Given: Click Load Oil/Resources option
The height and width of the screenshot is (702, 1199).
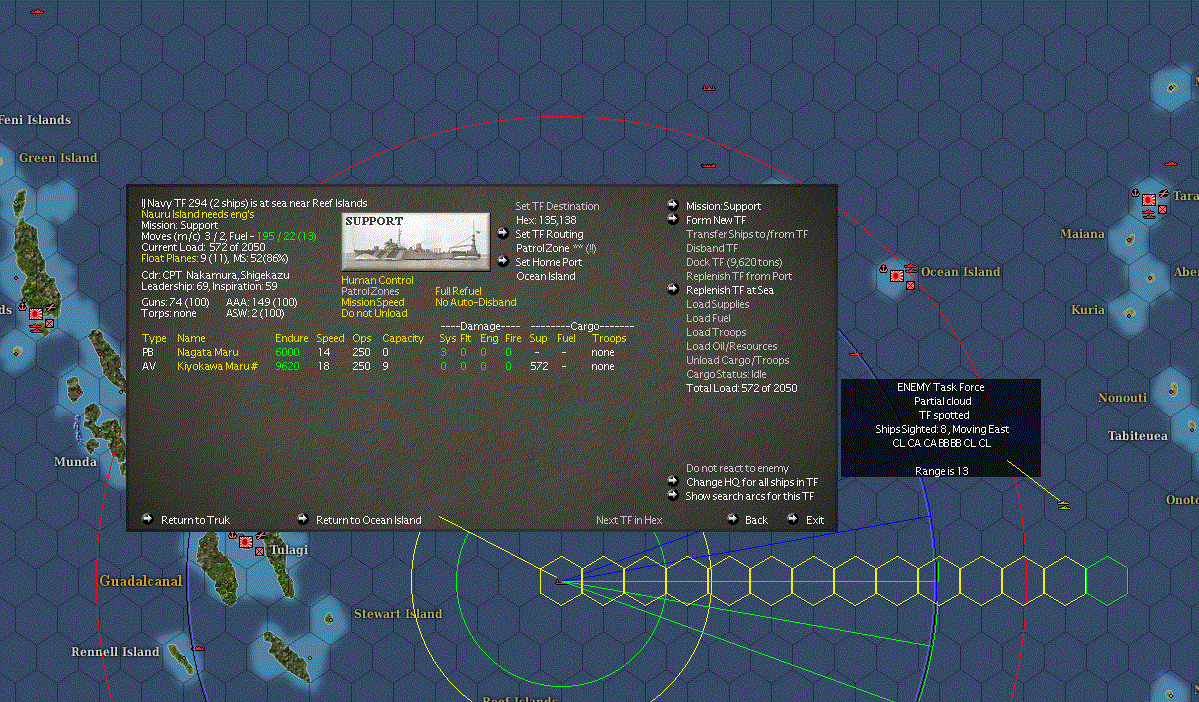Looking at the screenshot, I should point(731,346).
